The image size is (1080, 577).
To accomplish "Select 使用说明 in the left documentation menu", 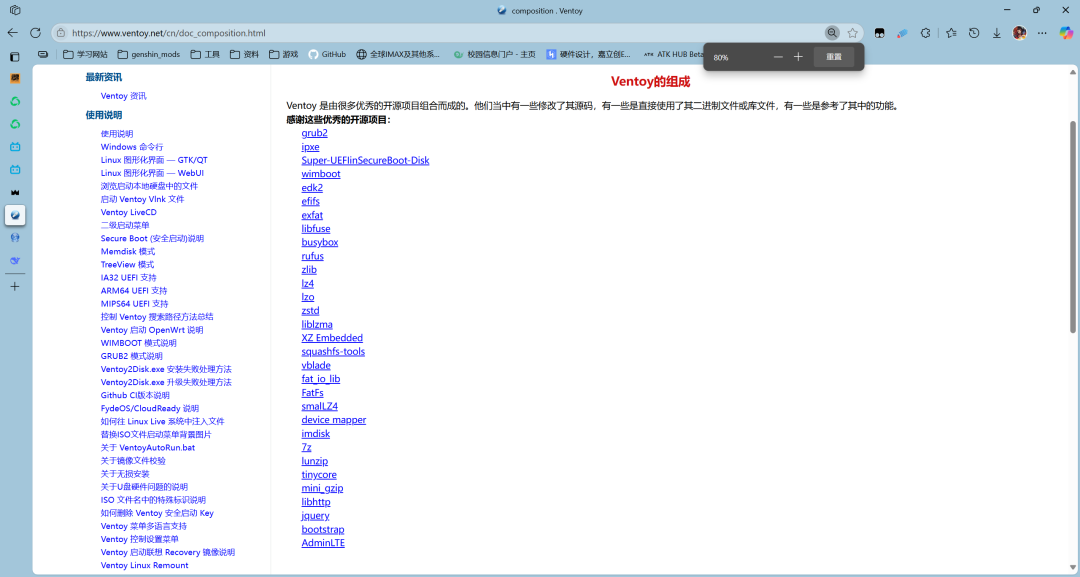I will (x=116, y=134).
